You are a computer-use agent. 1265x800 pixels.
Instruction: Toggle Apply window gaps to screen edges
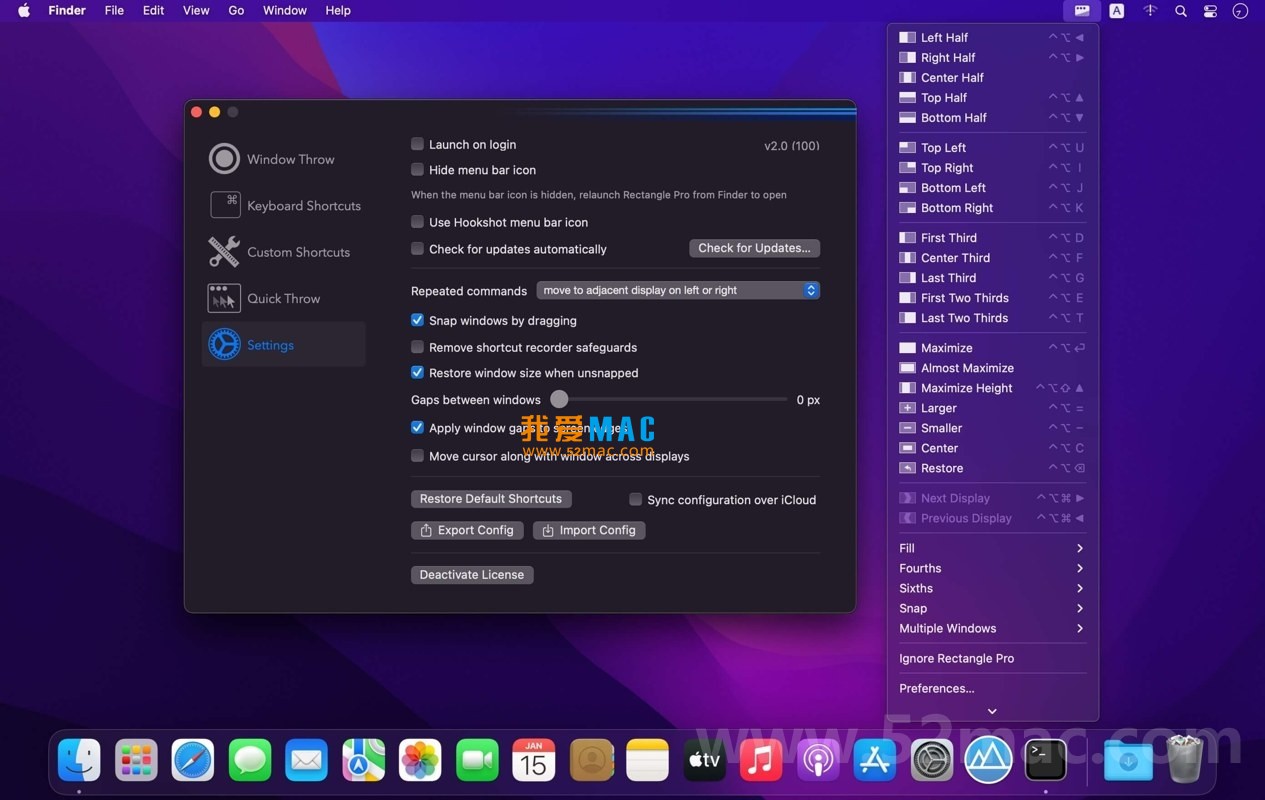(x=418, y=428)
